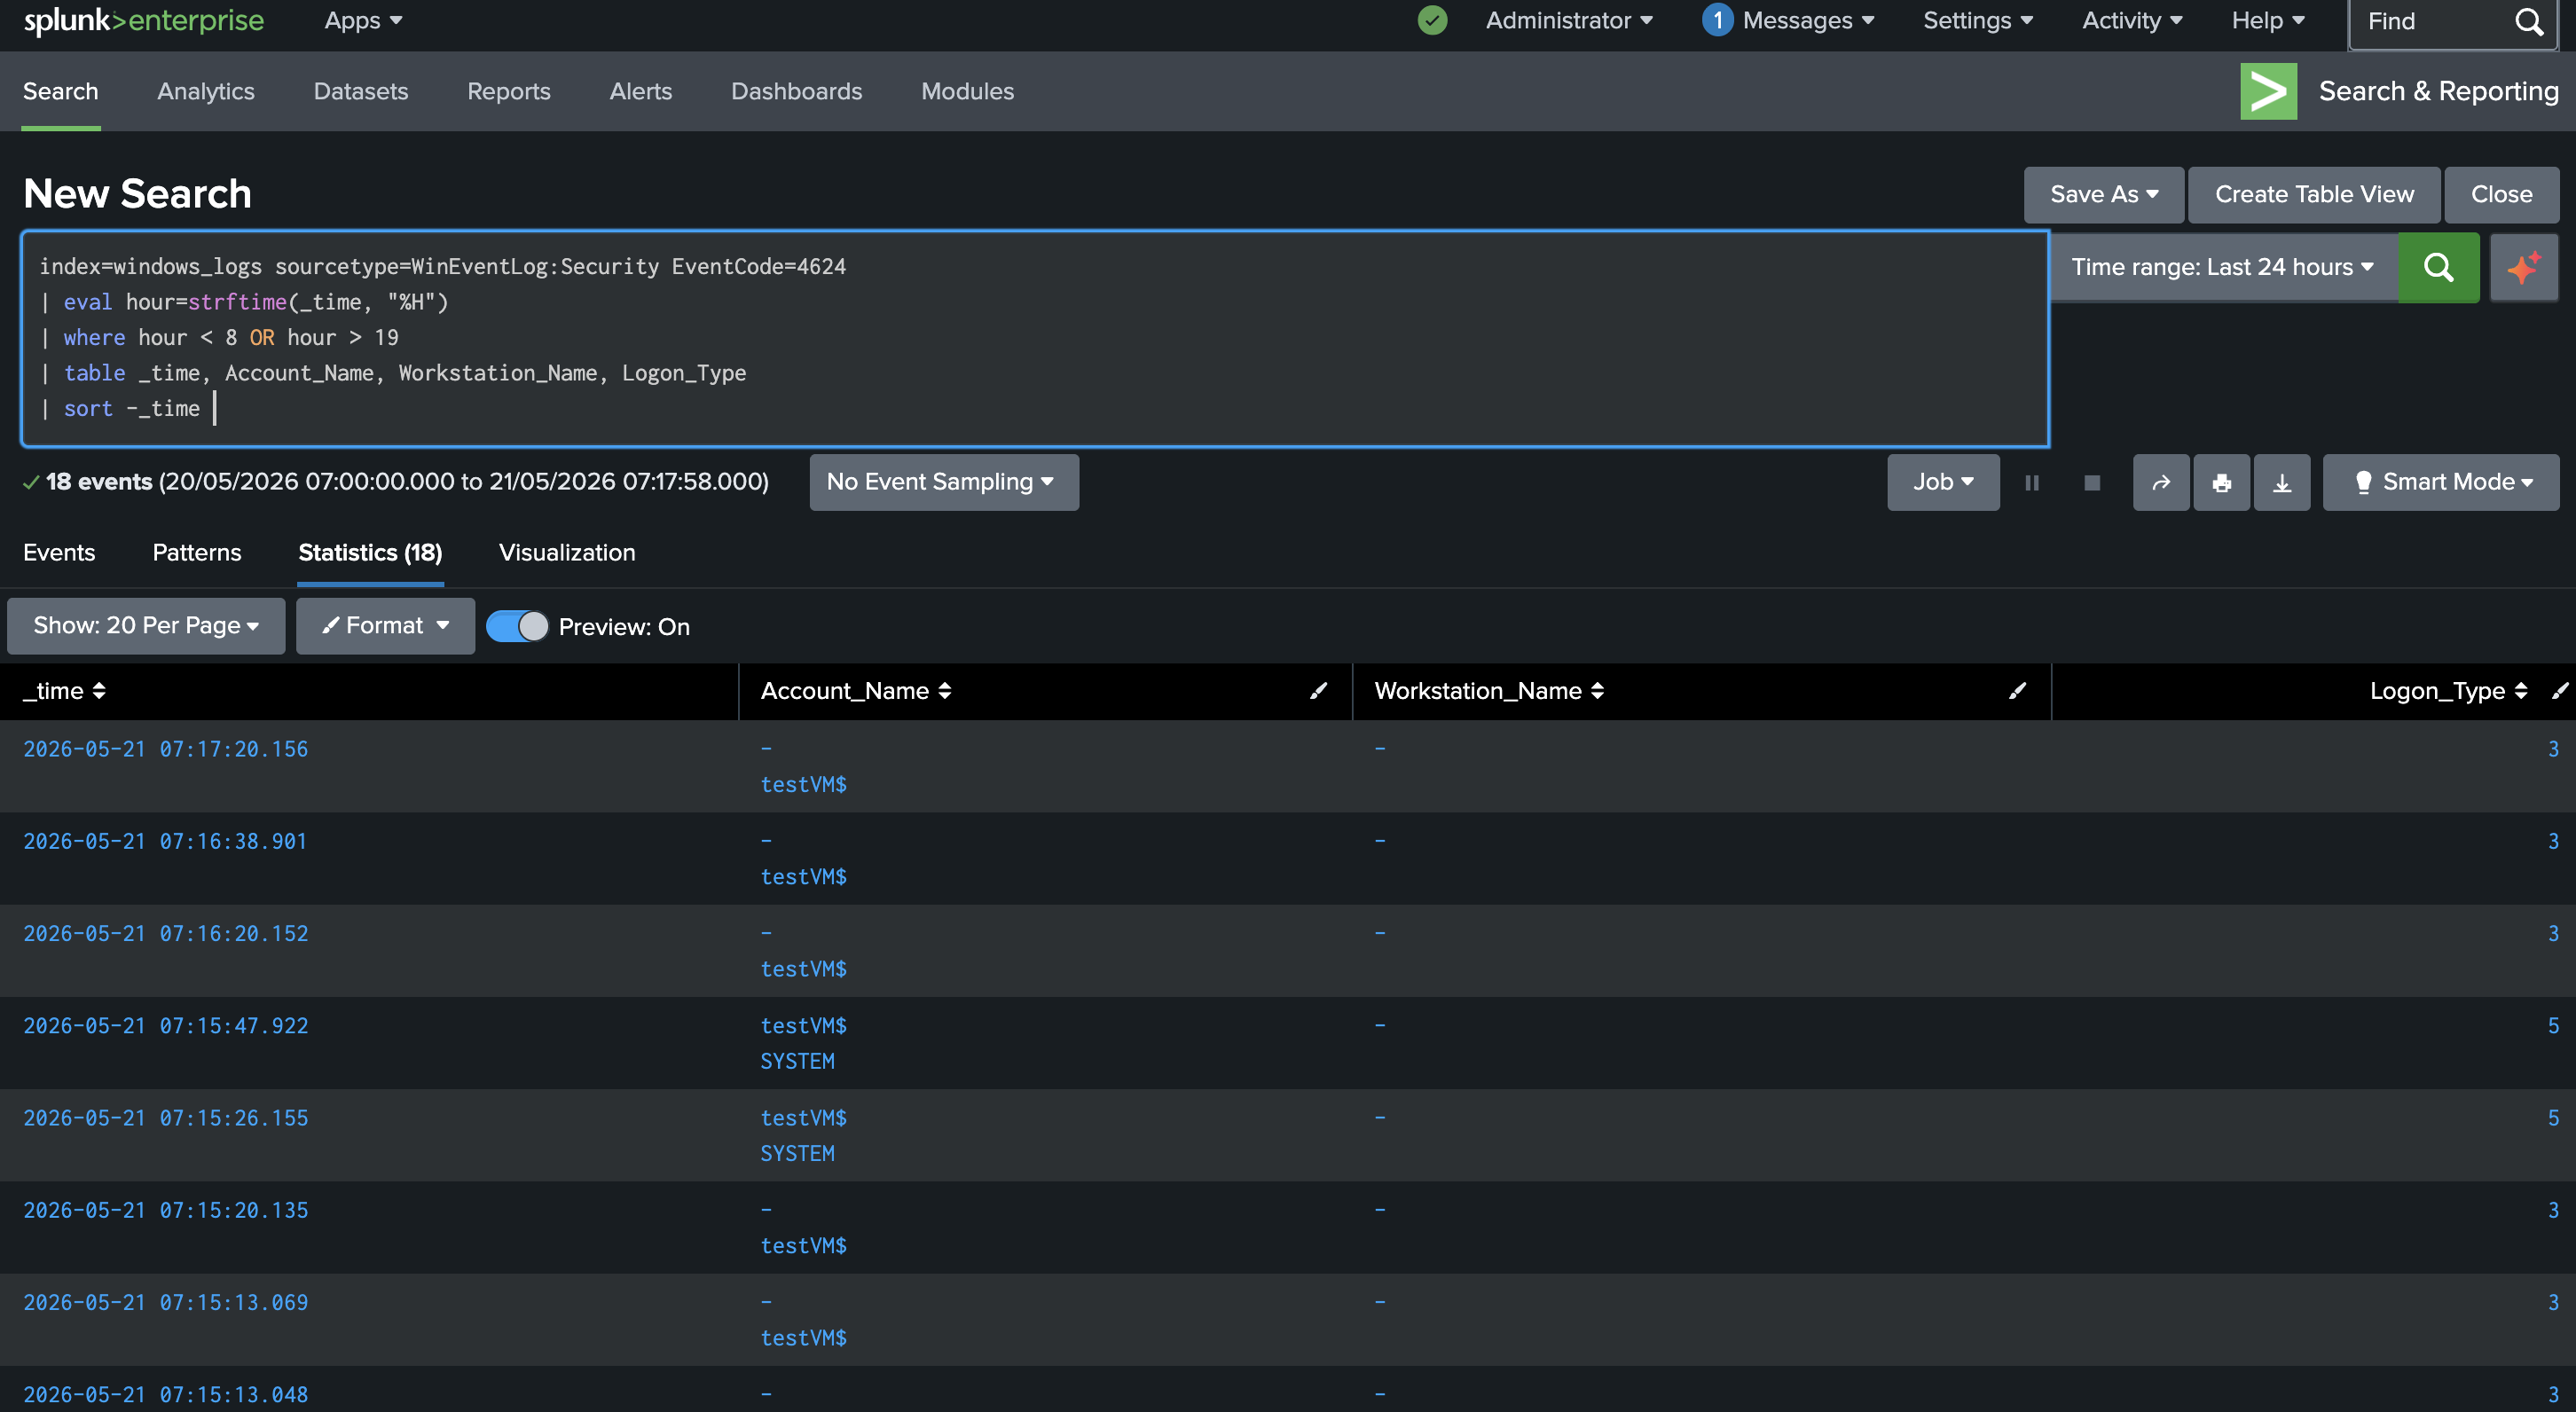Edit Account_Name column format pencil
Screen dimensions: 2576x1412
point(1318,691)
